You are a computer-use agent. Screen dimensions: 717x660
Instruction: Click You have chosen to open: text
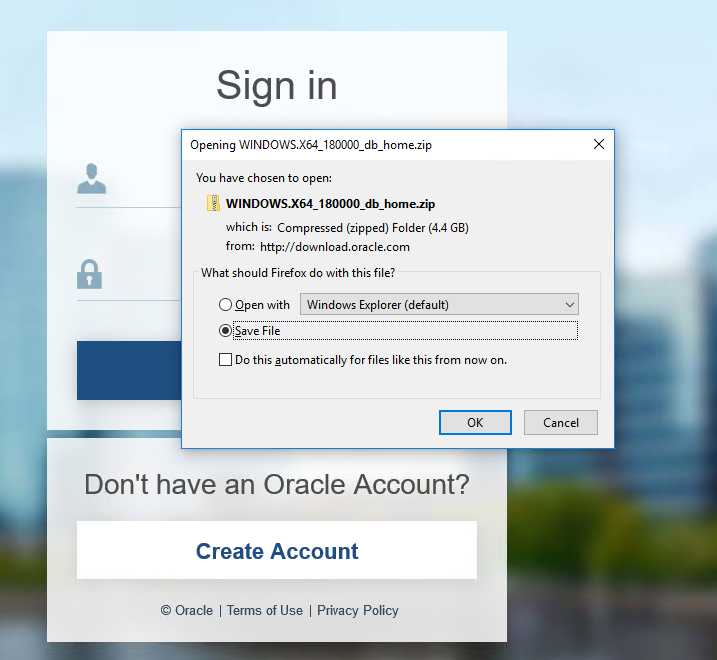[264, 178]
